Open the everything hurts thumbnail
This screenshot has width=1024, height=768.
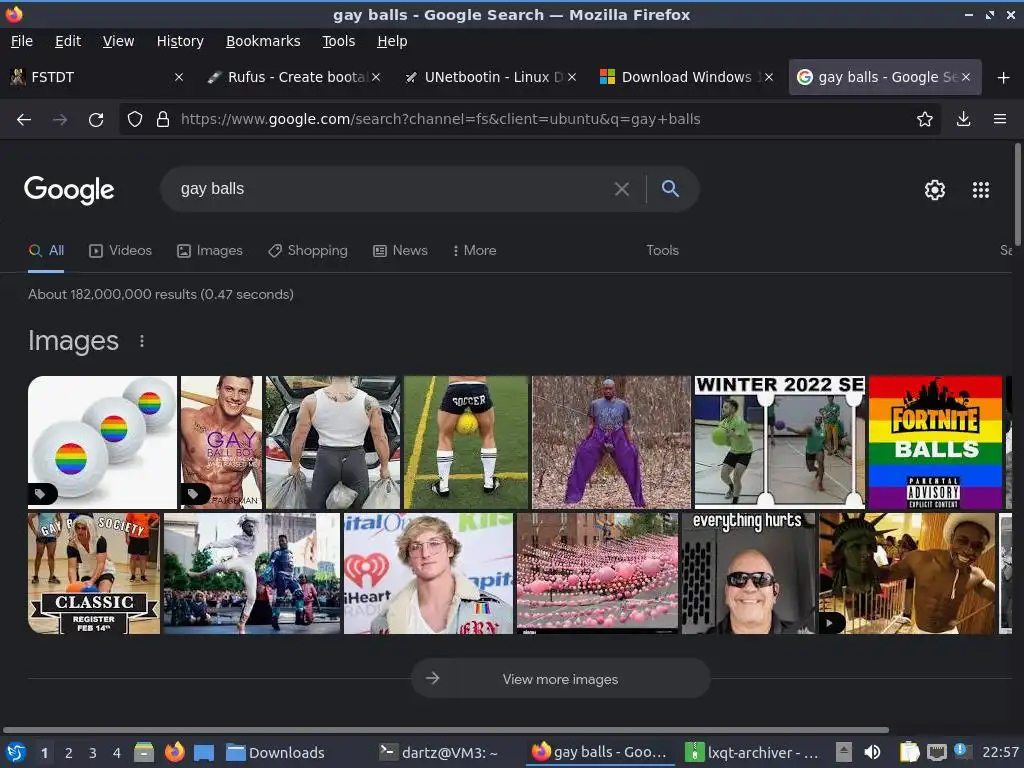(748, 573)
